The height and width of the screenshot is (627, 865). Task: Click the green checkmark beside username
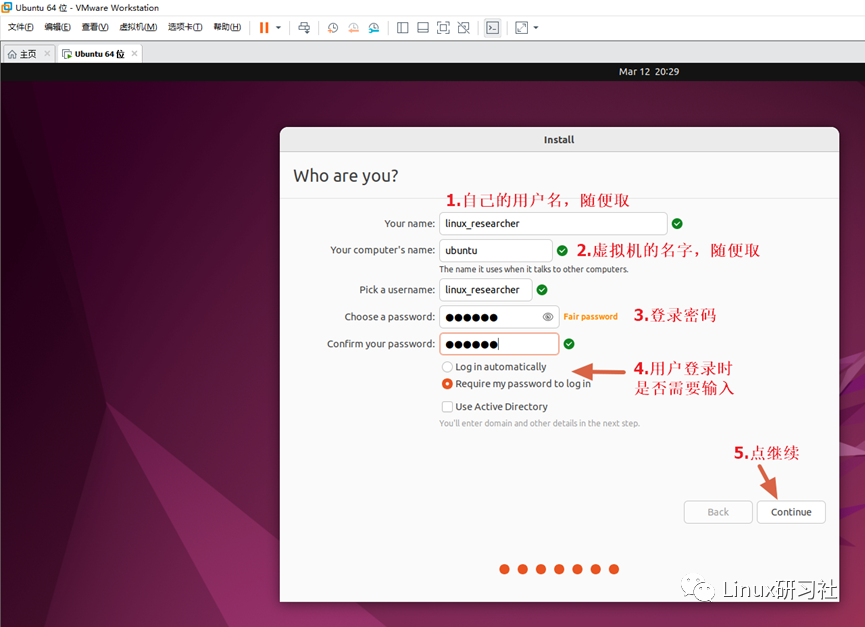pos(542,290)
